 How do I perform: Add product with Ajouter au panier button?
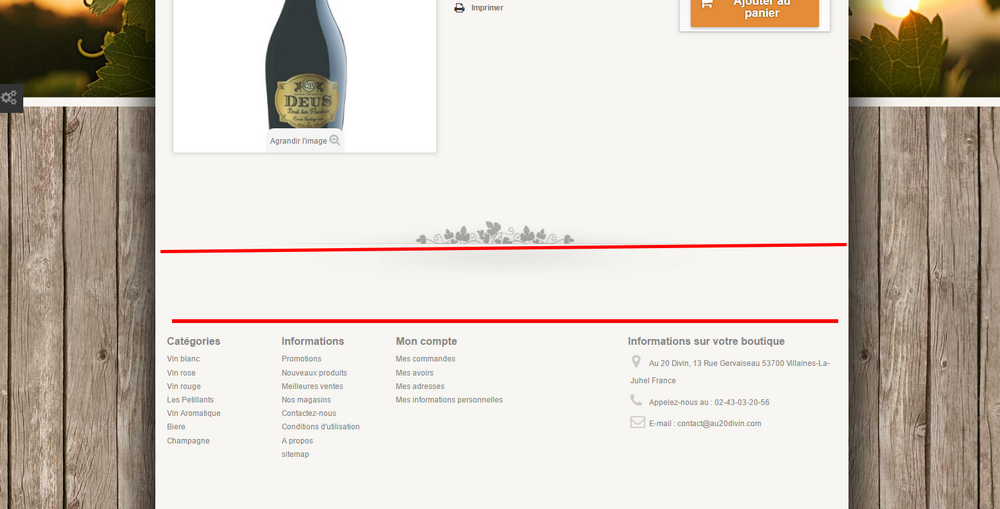coord(754,12)
